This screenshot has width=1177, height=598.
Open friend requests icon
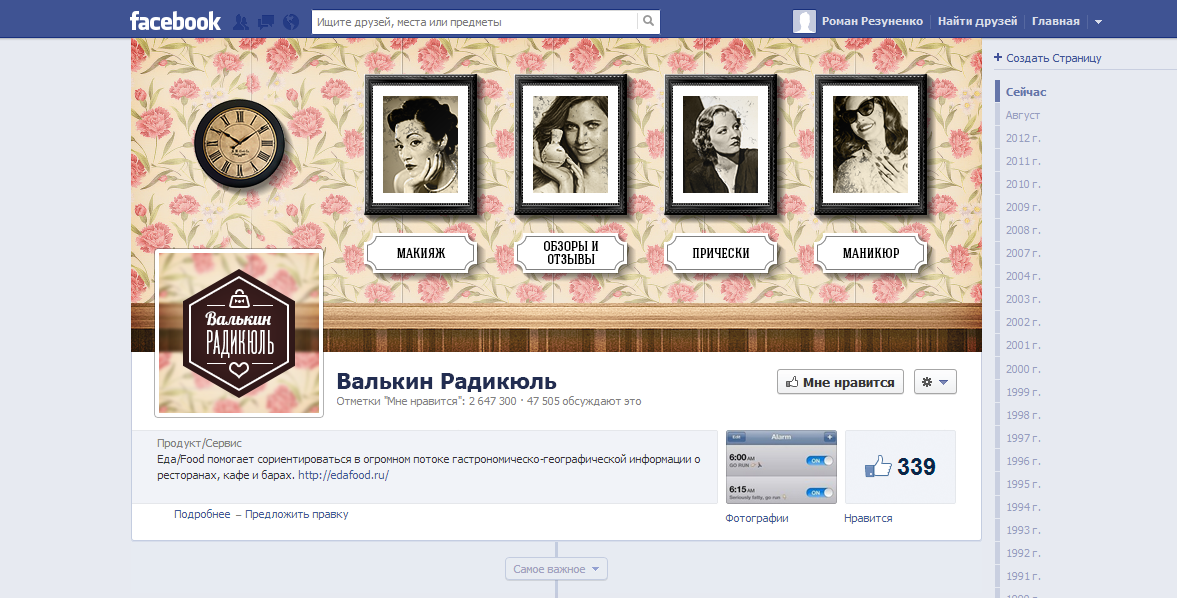coord(241,21)
